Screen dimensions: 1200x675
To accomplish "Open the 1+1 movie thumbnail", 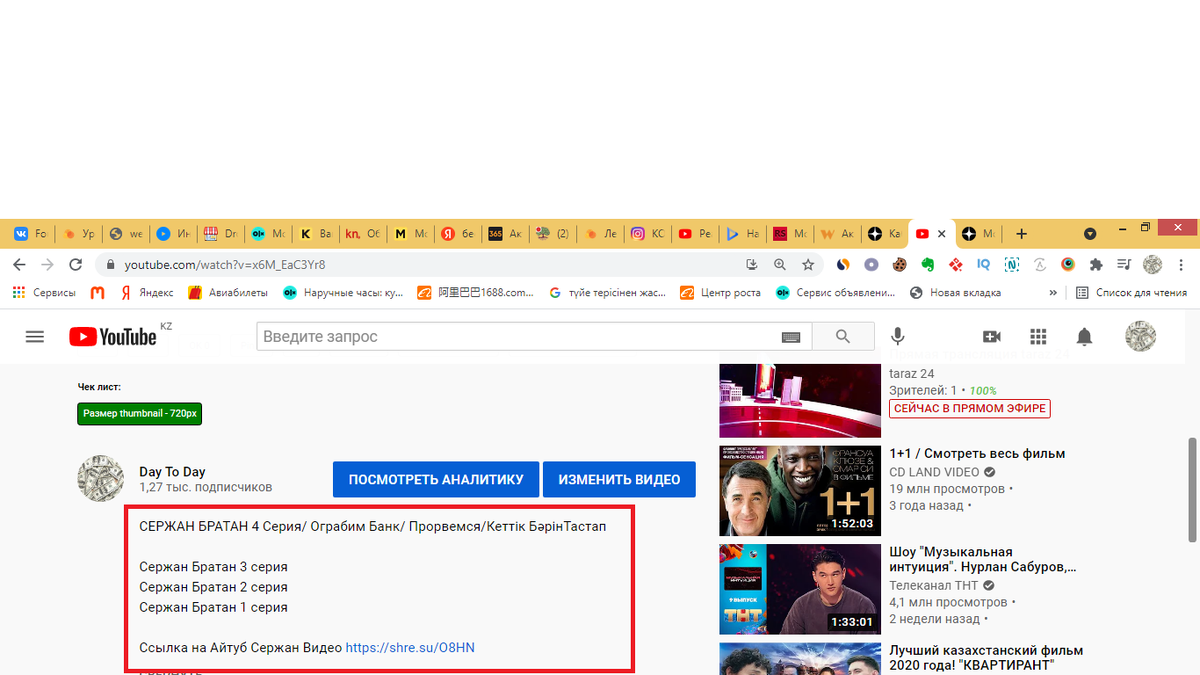I will [799, 491].
